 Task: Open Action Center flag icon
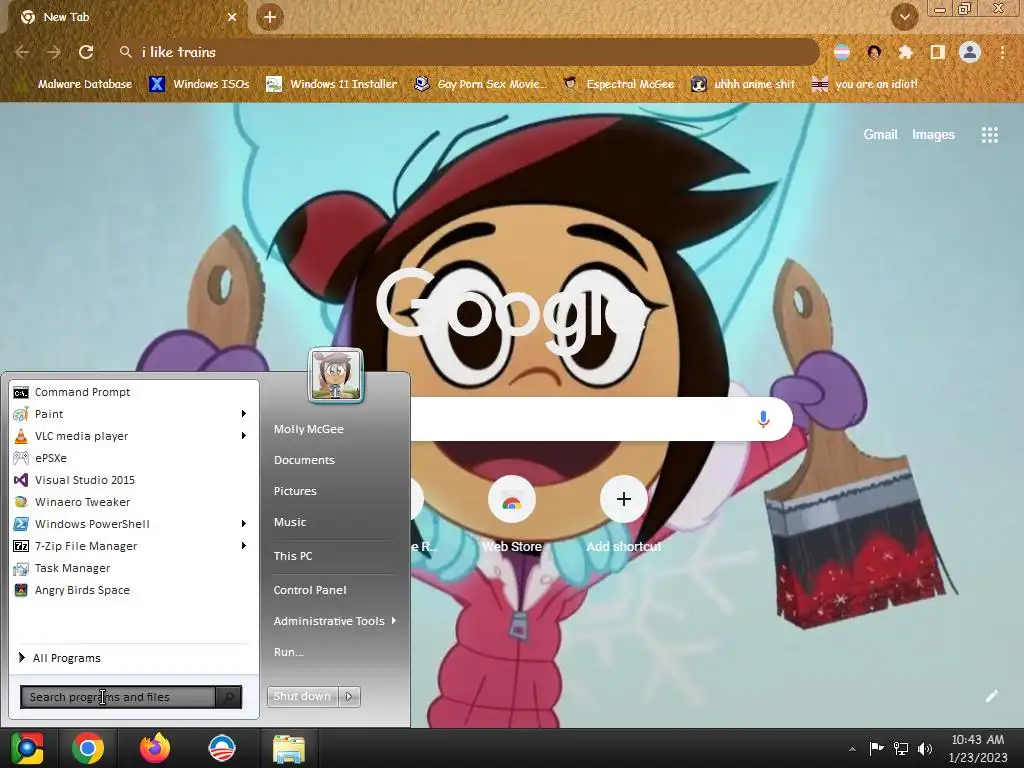click(x=876, y=748)
